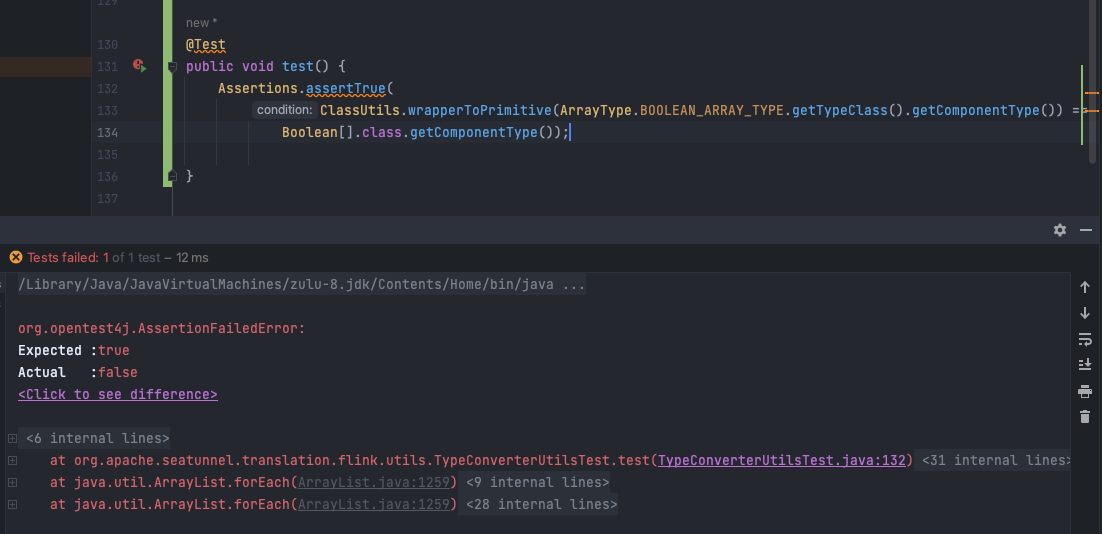1102x534 pixels.
Task: Jump up the stack trace with the up arrow
Action: [x=1084, y=287]
